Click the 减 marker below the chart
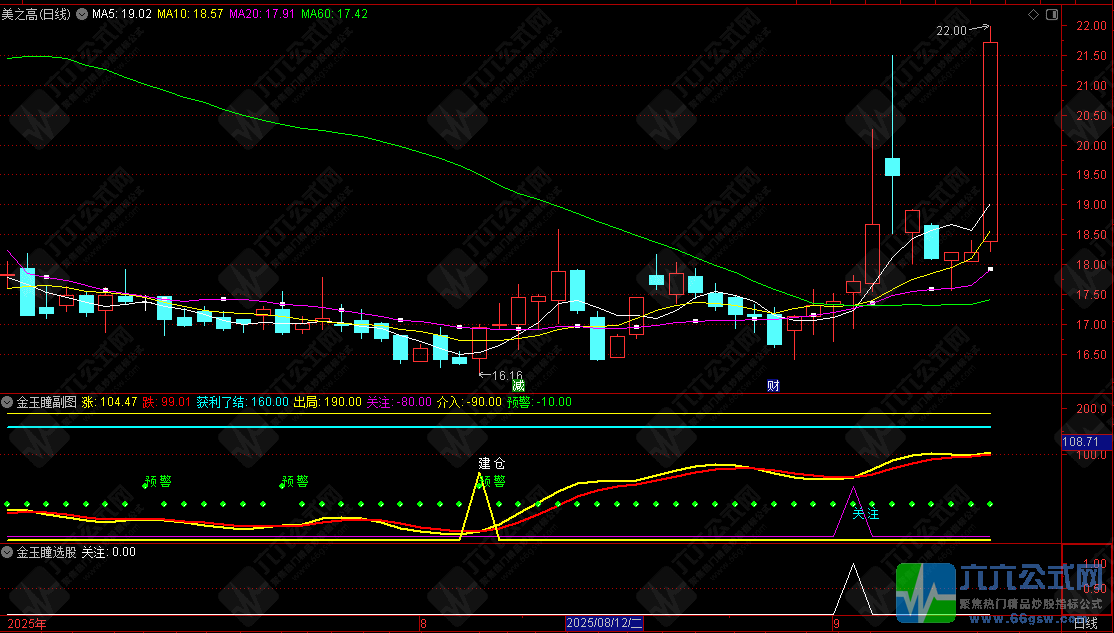Screen dimensions: 1114x633 click(519, 386)
